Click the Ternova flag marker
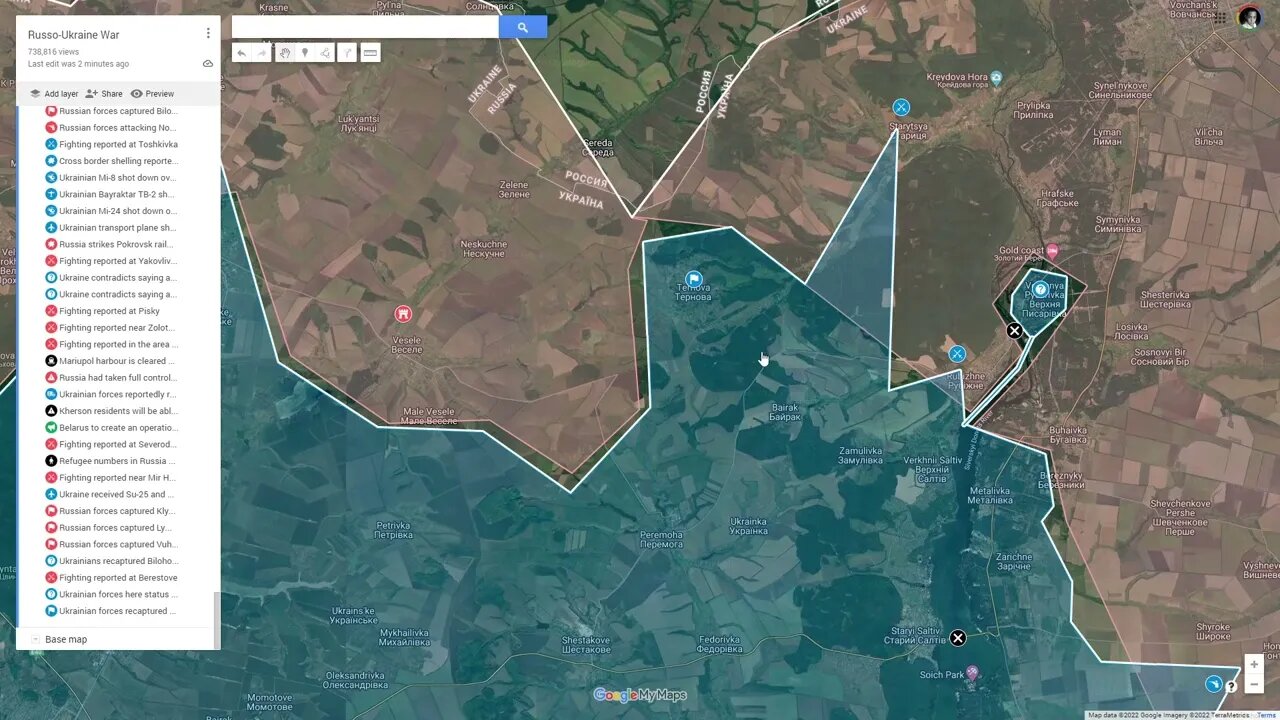 click(693, 279)
